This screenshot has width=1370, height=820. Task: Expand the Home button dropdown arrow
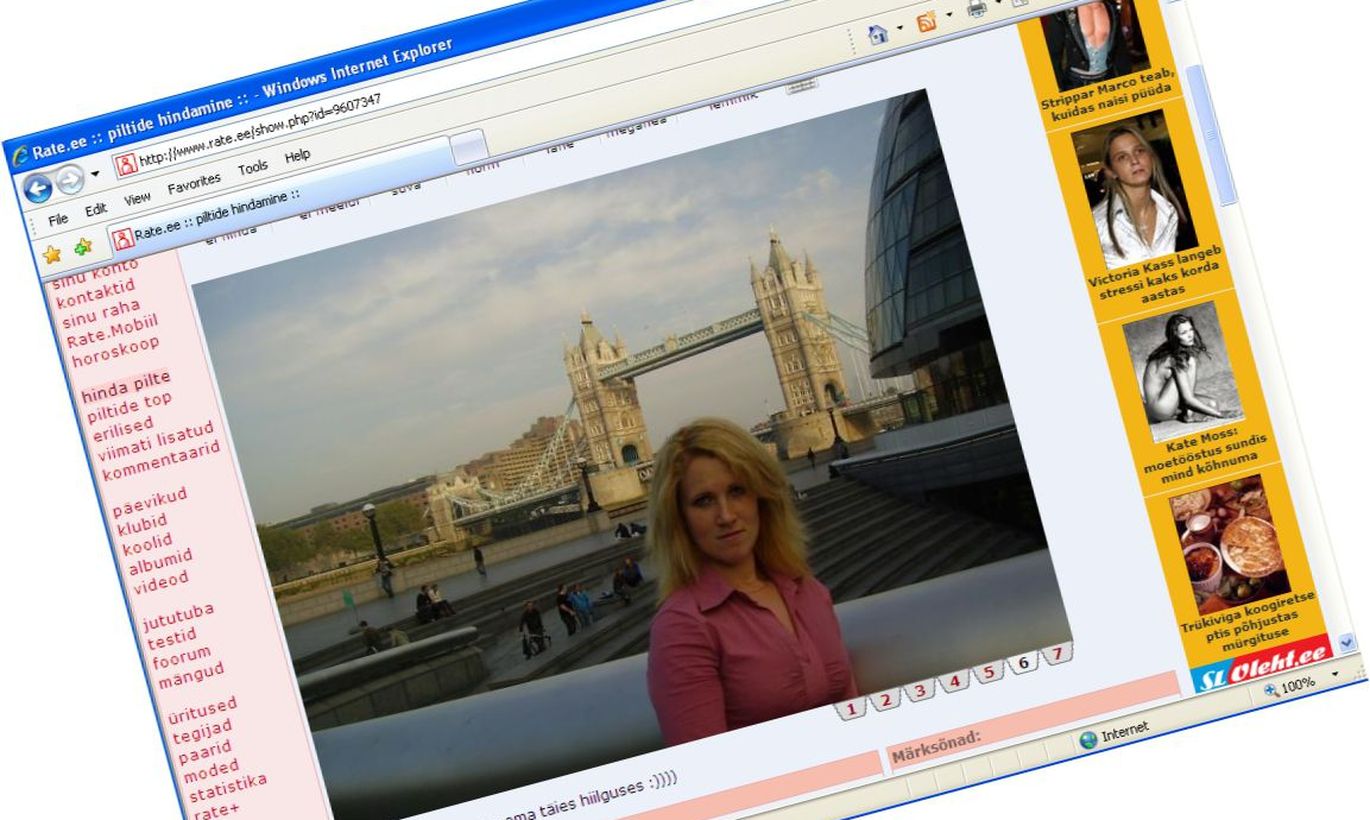899,29
